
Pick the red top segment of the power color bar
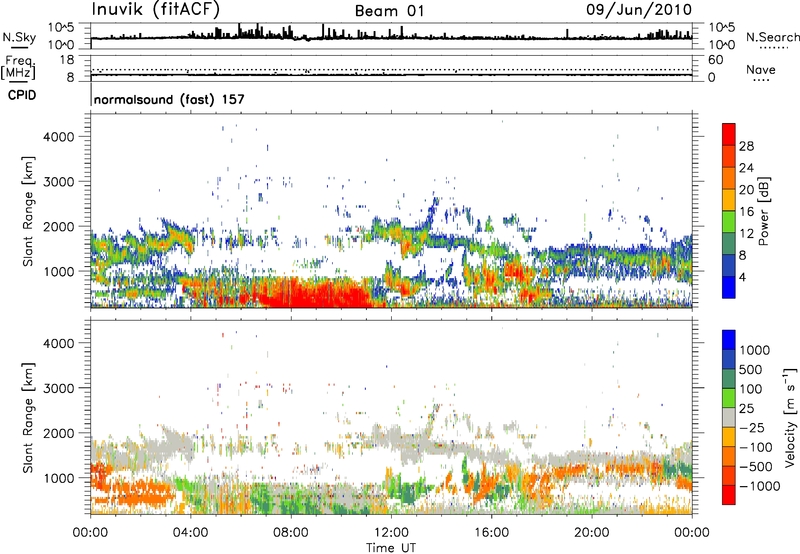729,134
